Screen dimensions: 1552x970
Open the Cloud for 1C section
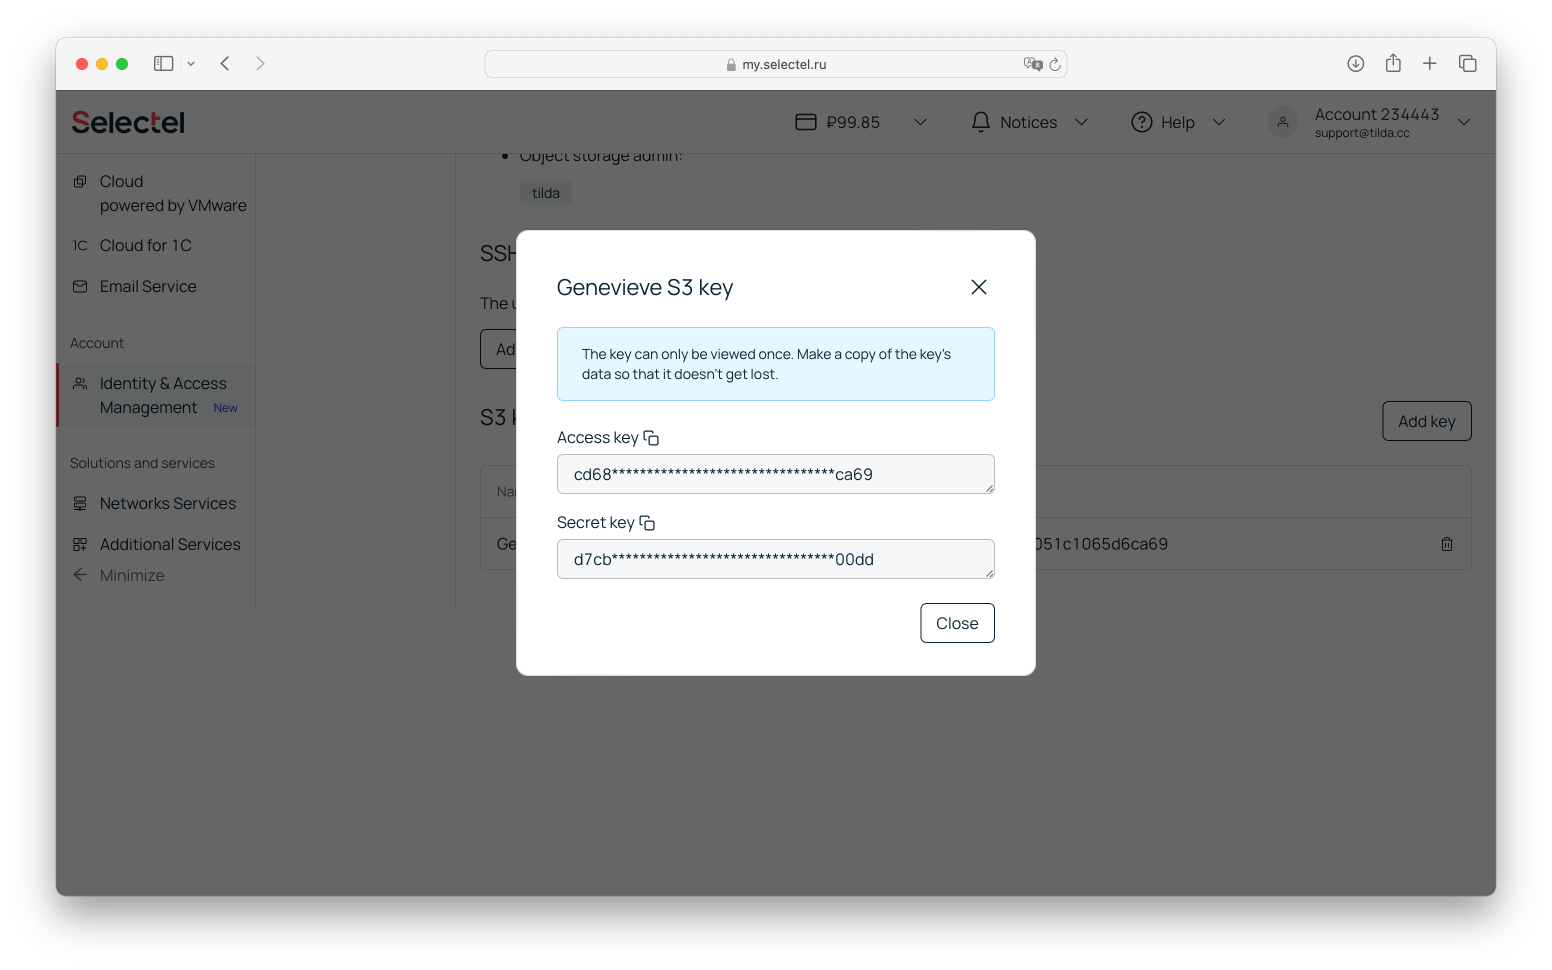[x=145, y=245]
